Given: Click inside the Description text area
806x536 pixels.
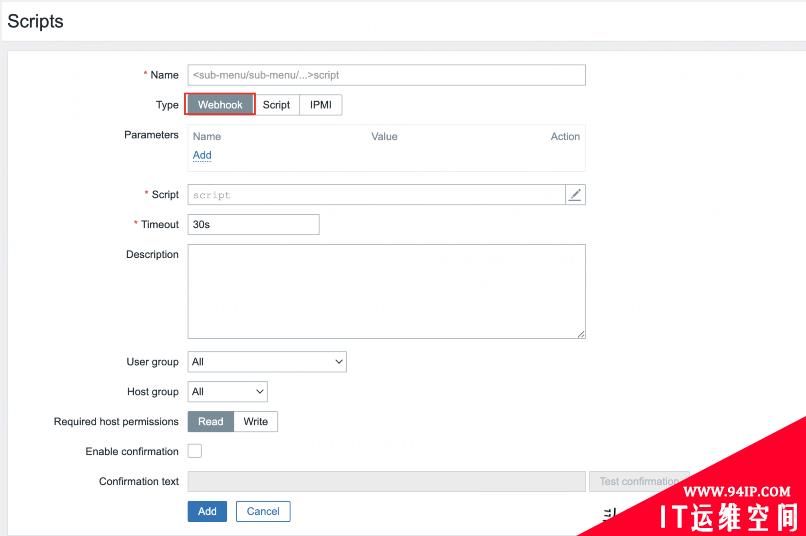Looking at the screenshot, I should click(387, 291).
